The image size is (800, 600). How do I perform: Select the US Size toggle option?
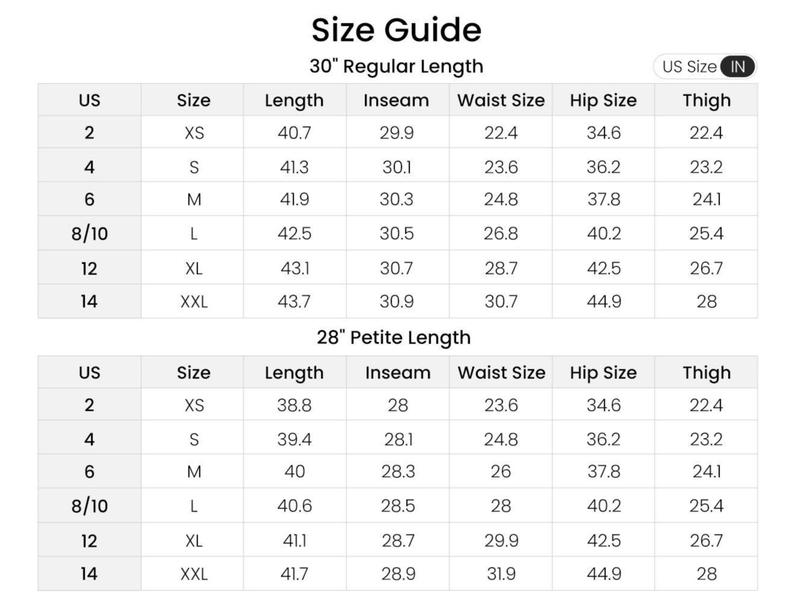click(x=688, y=67)
